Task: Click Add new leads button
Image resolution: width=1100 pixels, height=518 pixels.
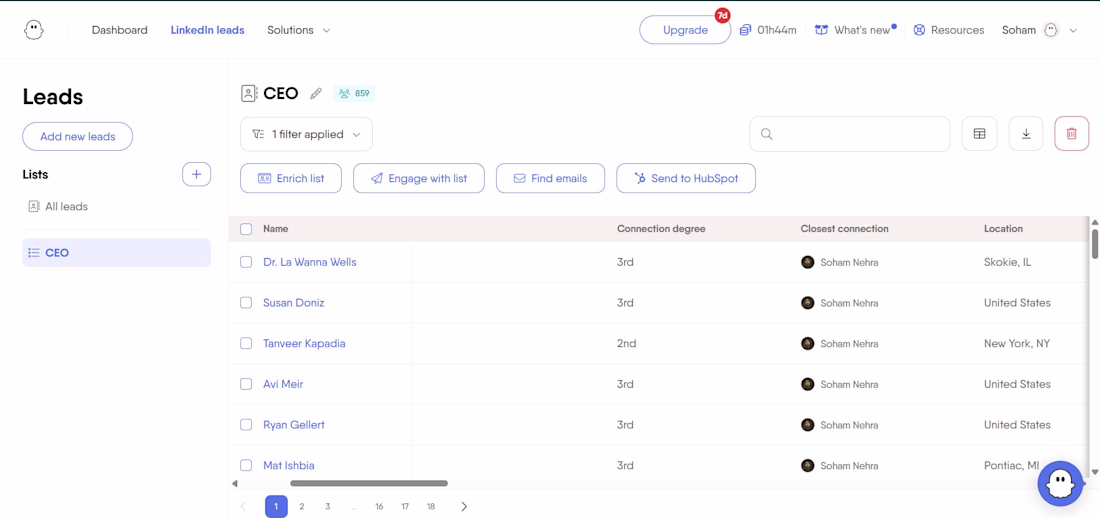Action: (x=77, y=136)
